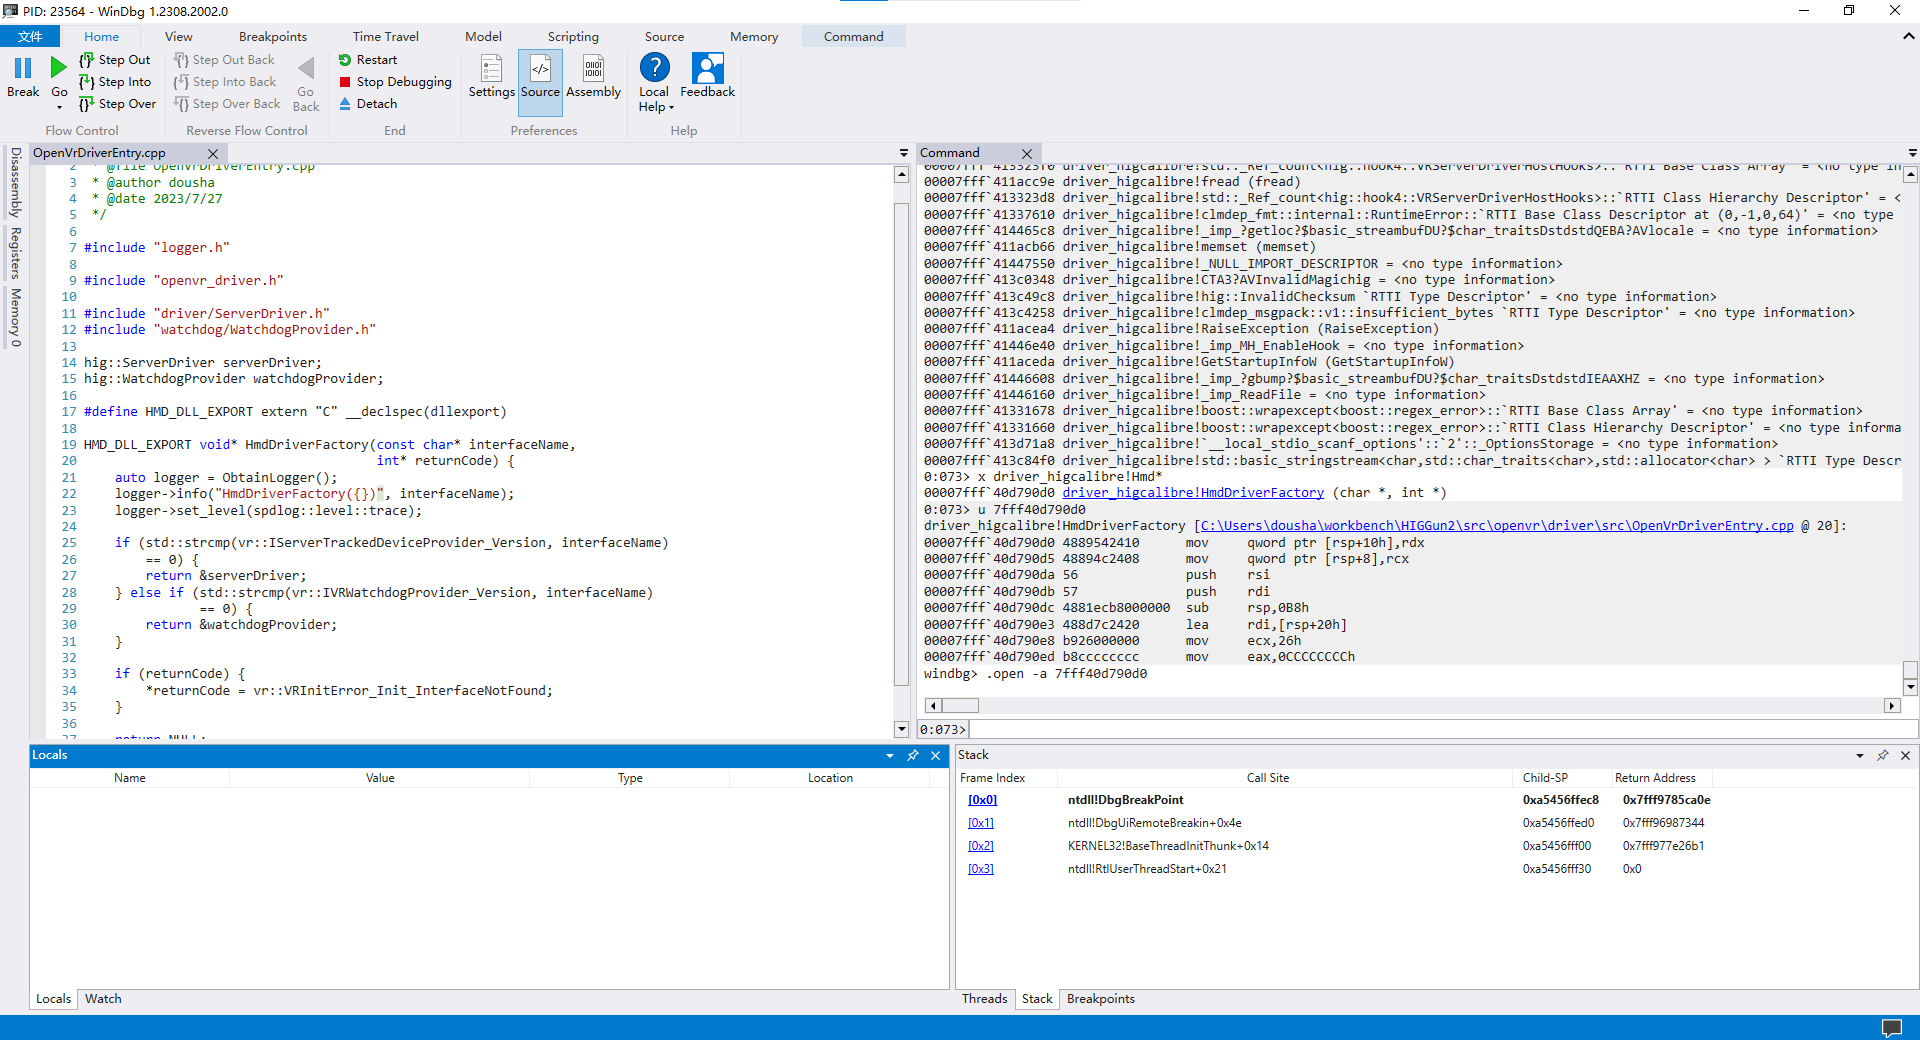Open Stack panel options dropdown
1920x1040 pixels.
coord(1860,756)
